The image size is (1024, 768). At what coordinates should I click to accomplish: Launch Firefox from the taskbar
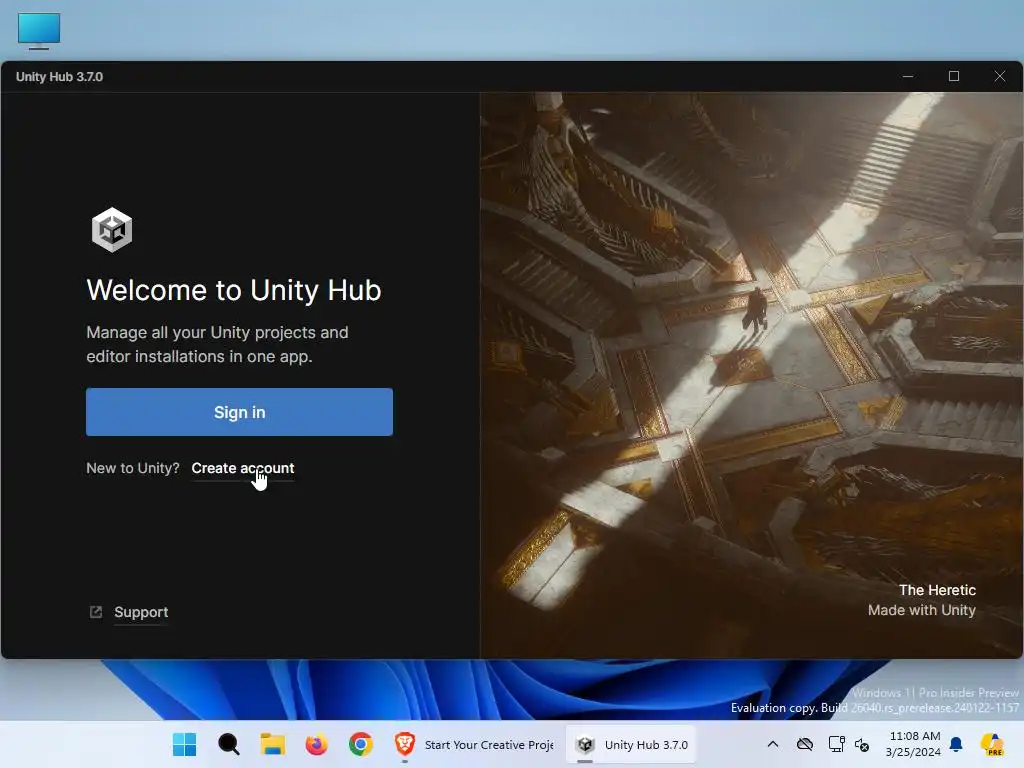(x=317, y=744)
